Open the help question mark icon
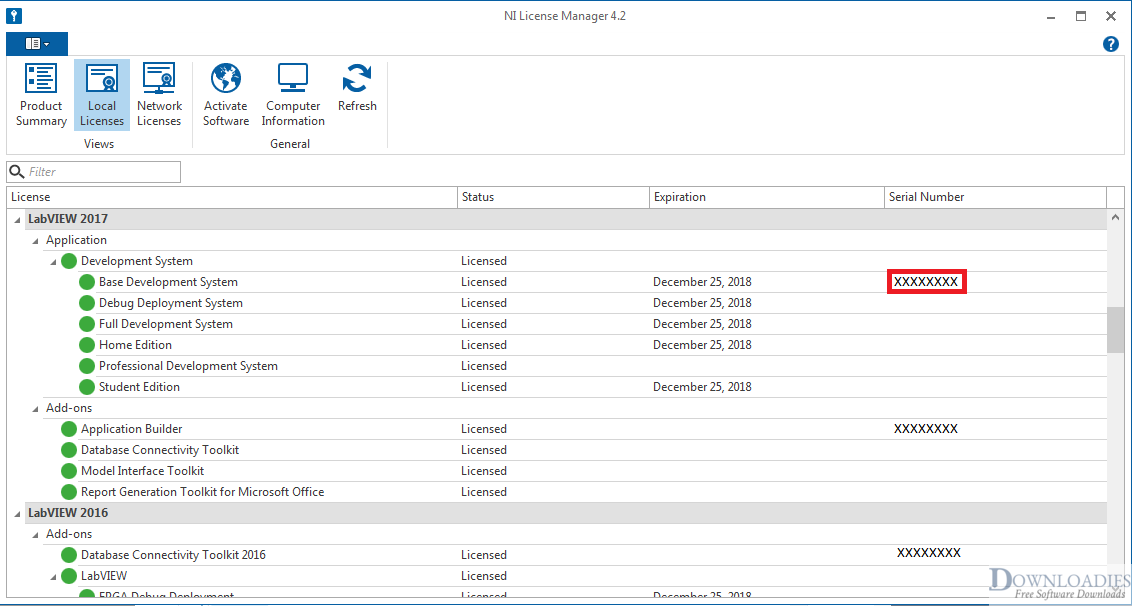The width and height of the screenshot is (1132, 606). click(1110, 44)
